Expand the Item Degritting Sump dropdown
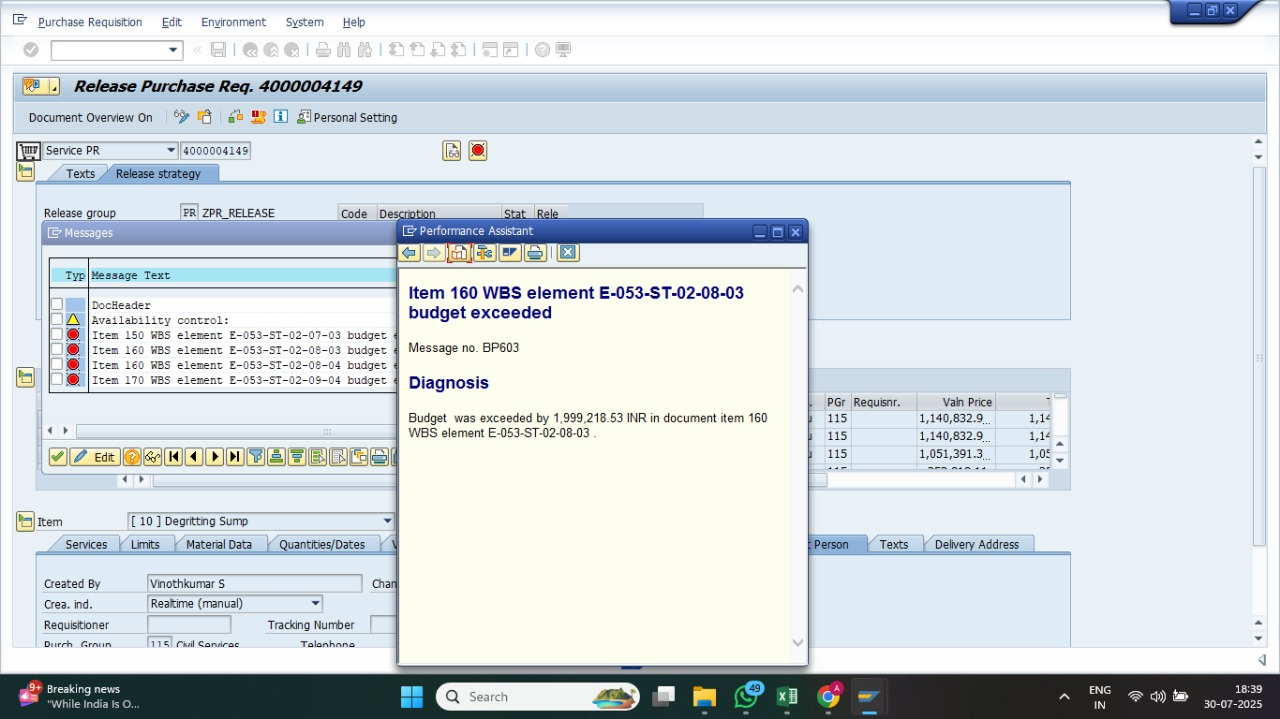This screenshot has width=1280, height=719. [x=388, y=521]
